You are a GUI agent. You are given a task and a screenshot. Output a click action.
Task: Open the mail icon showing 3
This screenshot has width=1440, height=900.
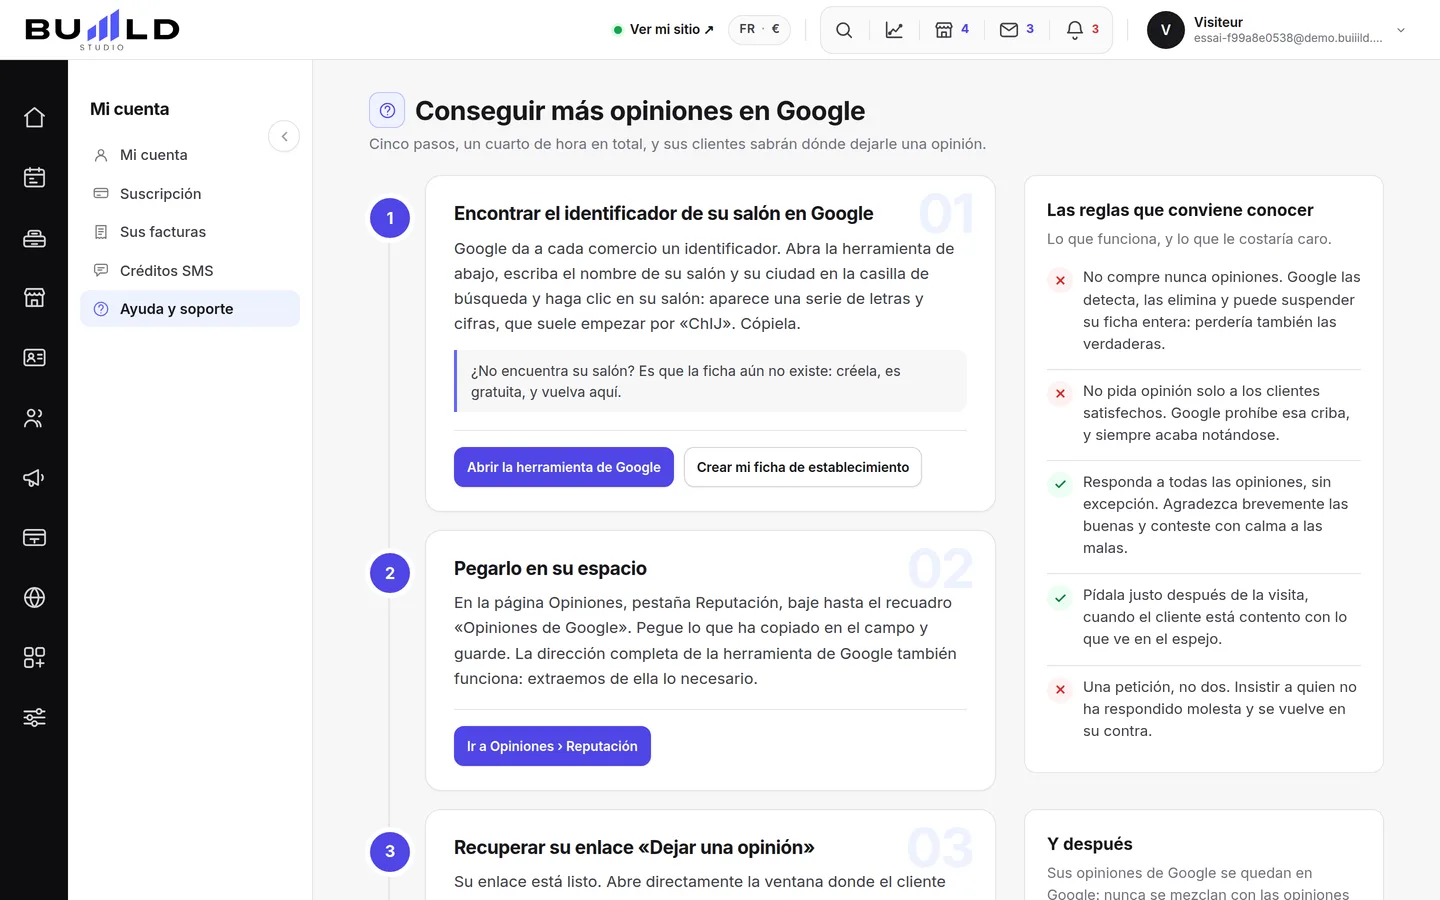pos(1017,30)
